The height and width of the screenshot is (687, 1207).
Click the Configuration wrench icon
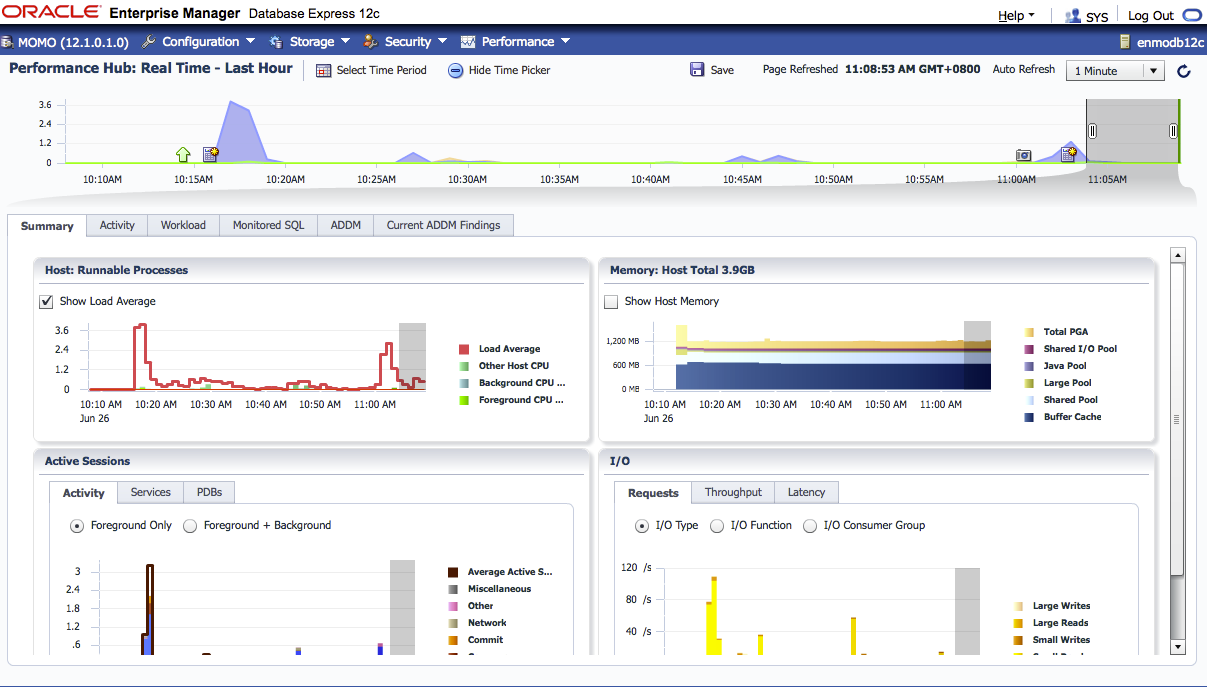point(149,42)
